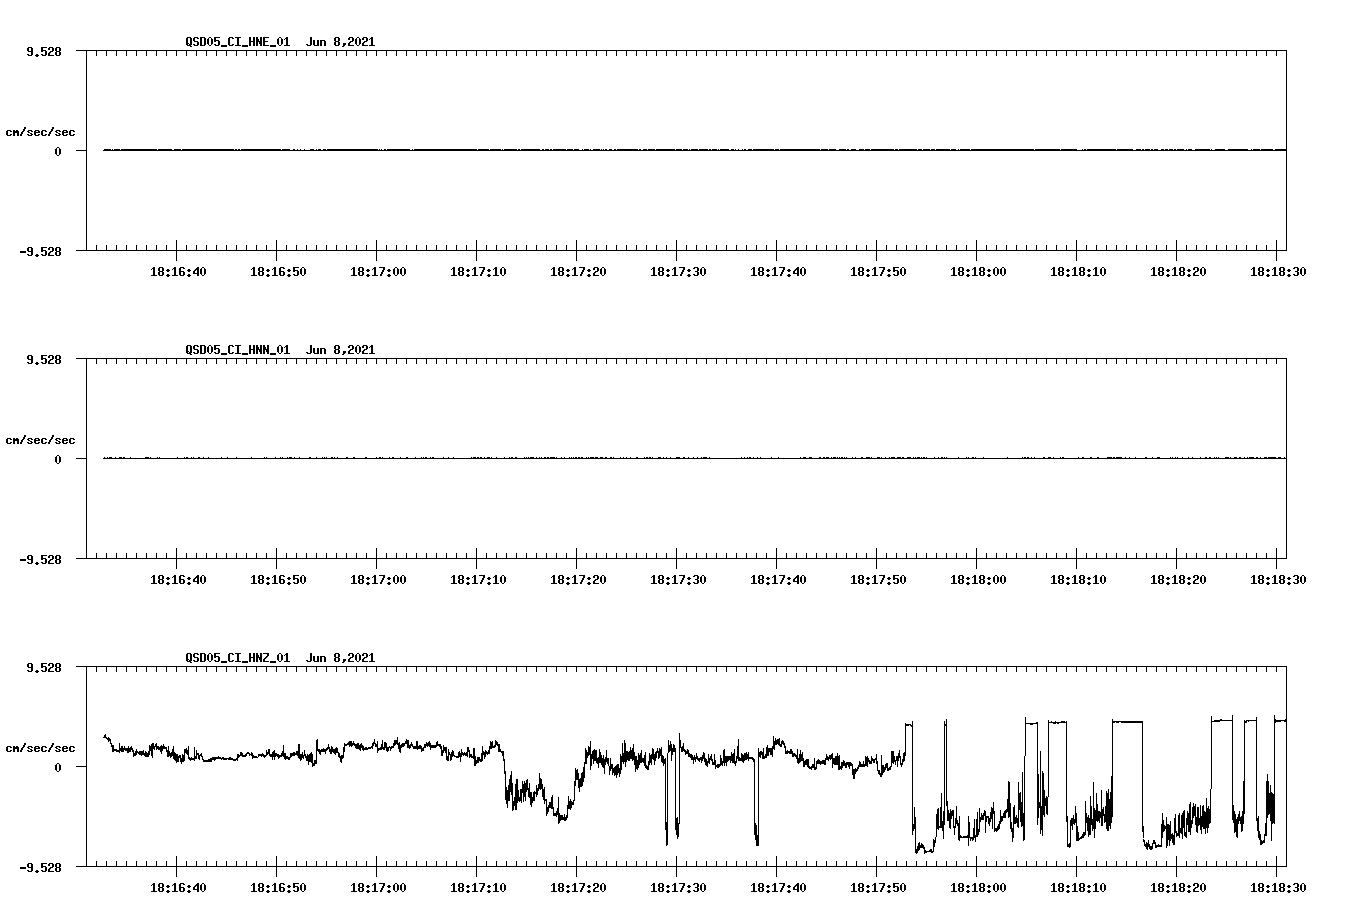This screenshot has height=924, width=1358.
Task: Pick 18:17:50 tick label below HNZ trace
Action: pos(878,888)
